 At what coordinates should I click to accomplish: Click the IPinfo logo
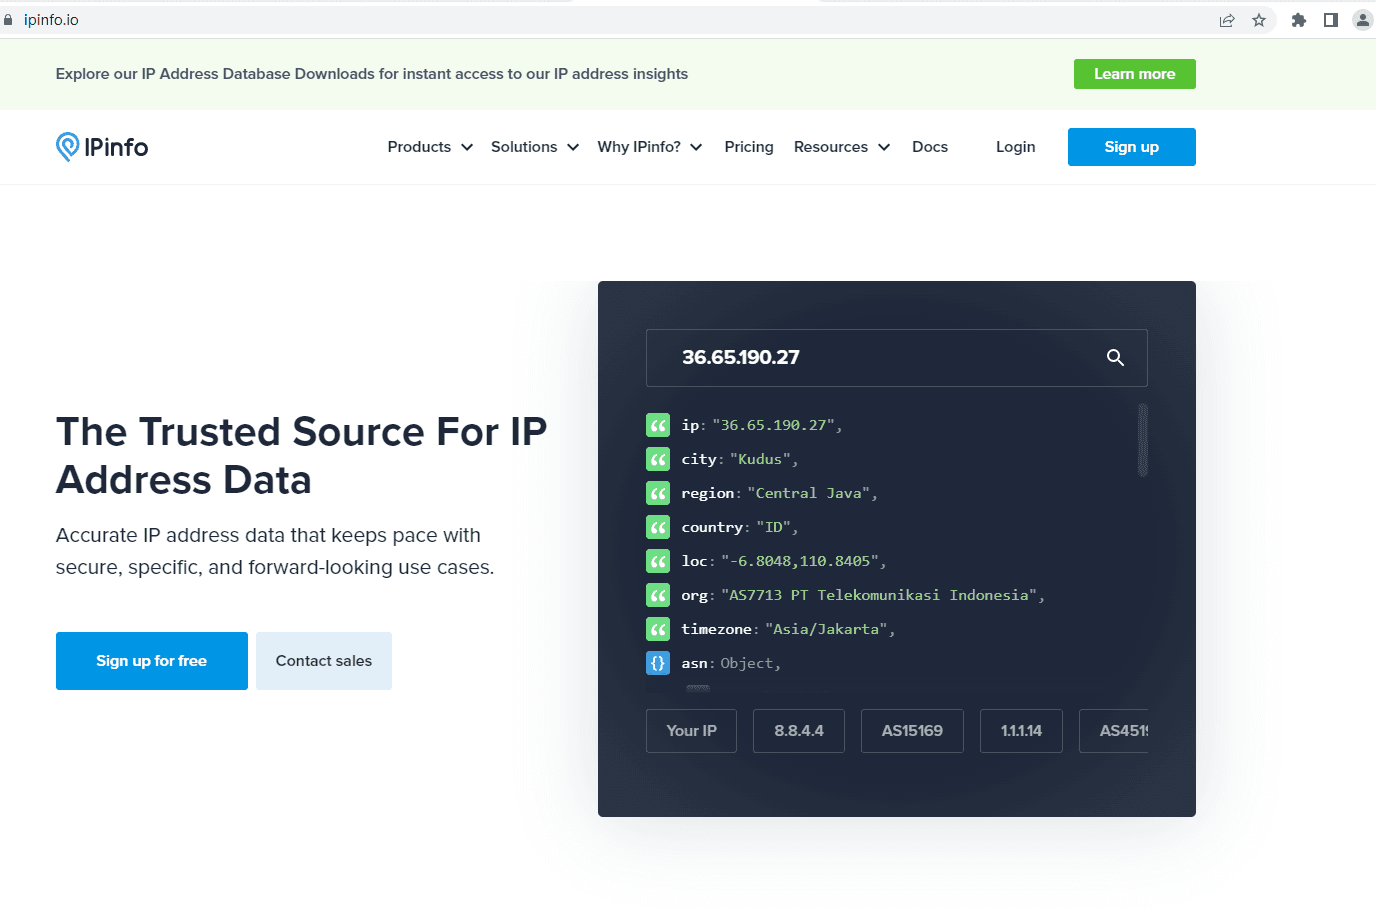point(102,147)
